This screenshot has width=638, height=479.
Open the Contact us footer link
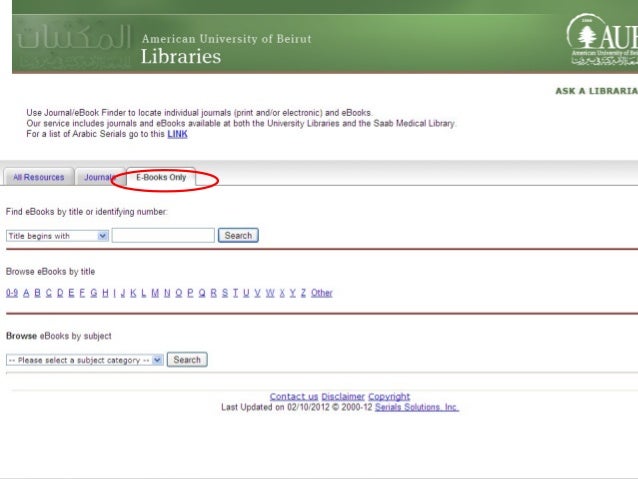click(x=294, y=396)
